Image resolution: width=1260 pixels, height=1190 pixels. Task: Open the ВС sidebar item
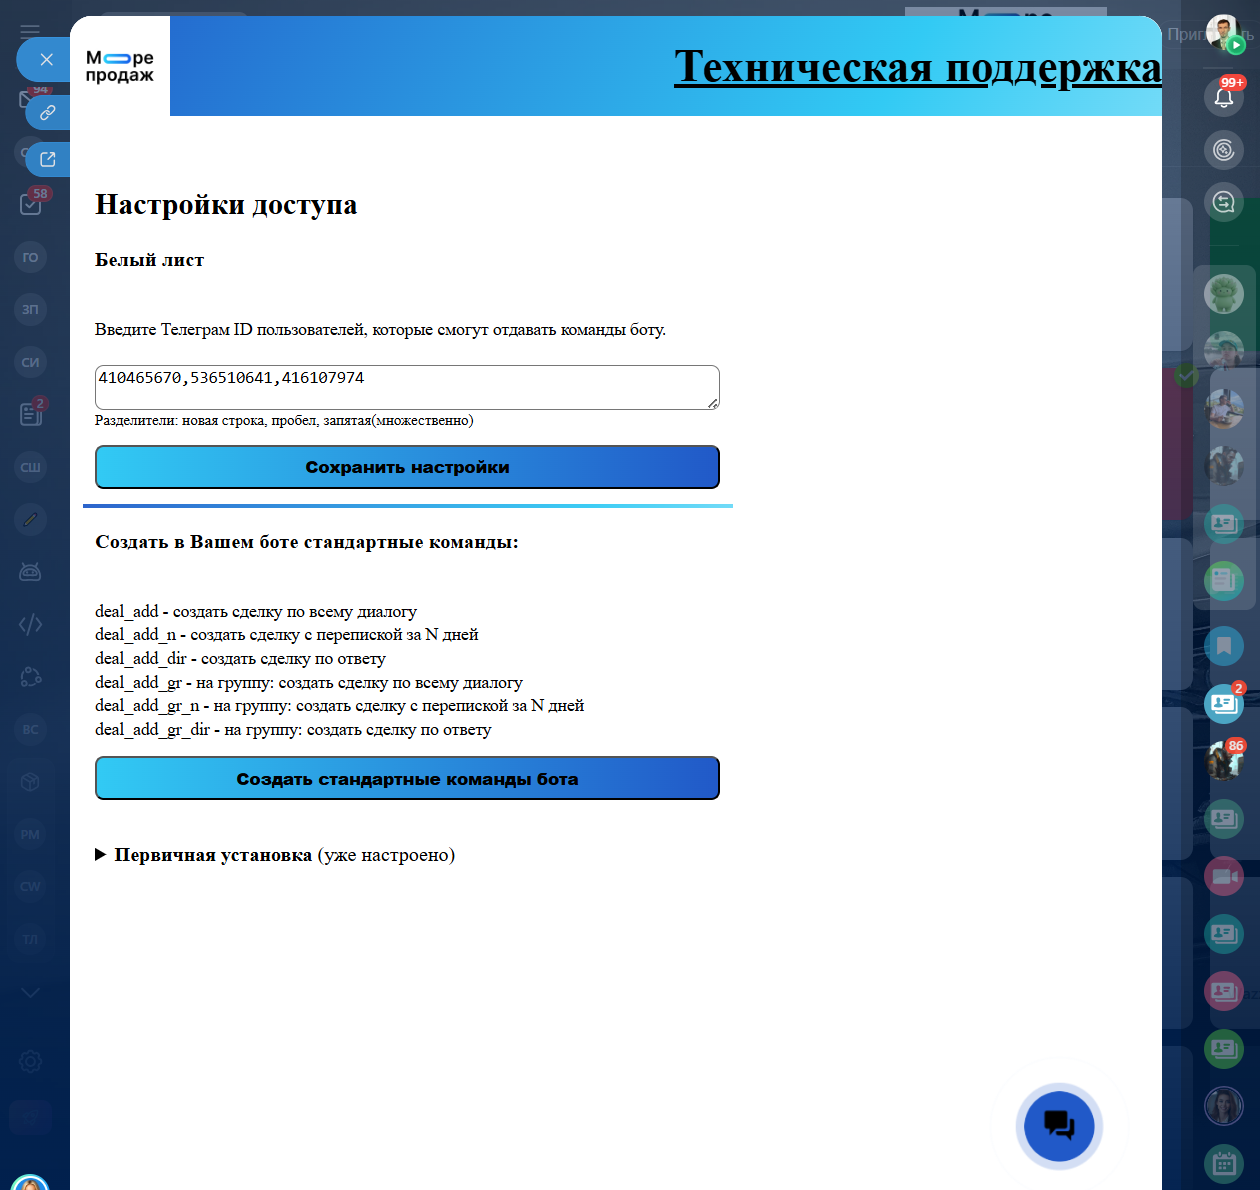(31, 729)
